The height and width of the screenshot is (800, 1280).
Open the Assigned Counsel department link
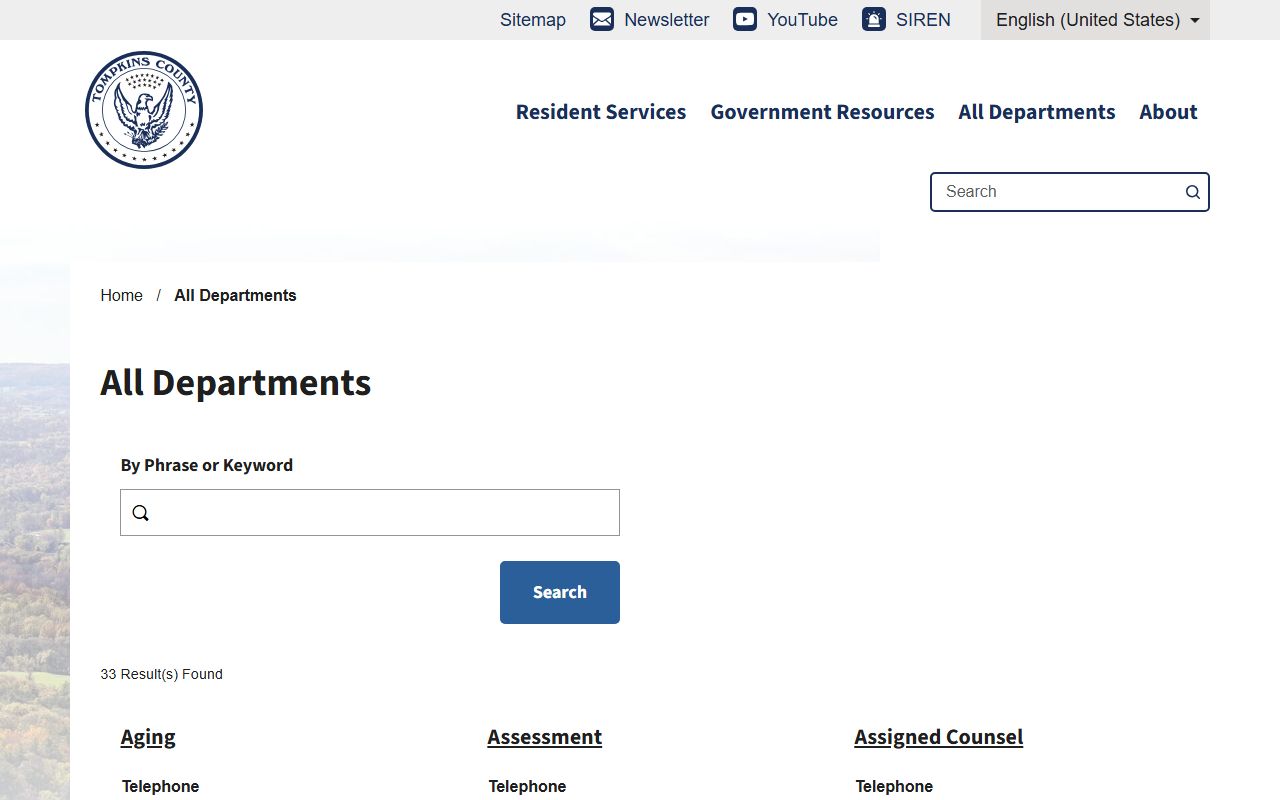939,737
